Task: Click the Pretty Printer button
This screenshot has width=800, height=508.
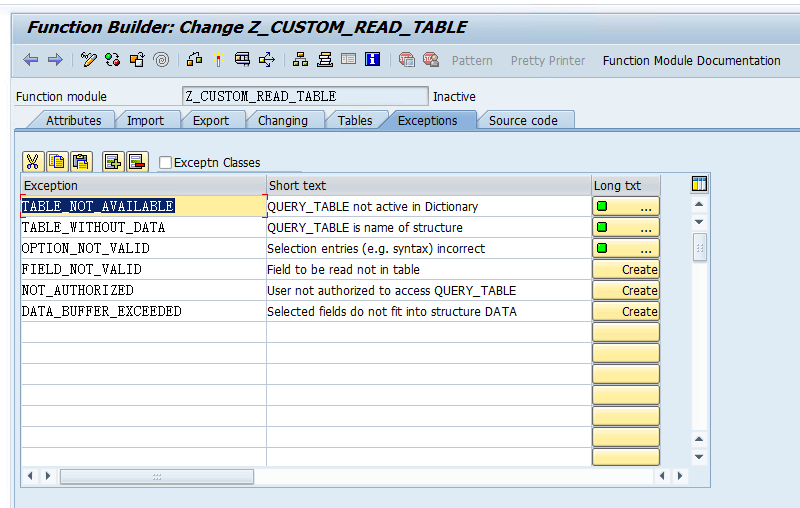Action: 548,61
